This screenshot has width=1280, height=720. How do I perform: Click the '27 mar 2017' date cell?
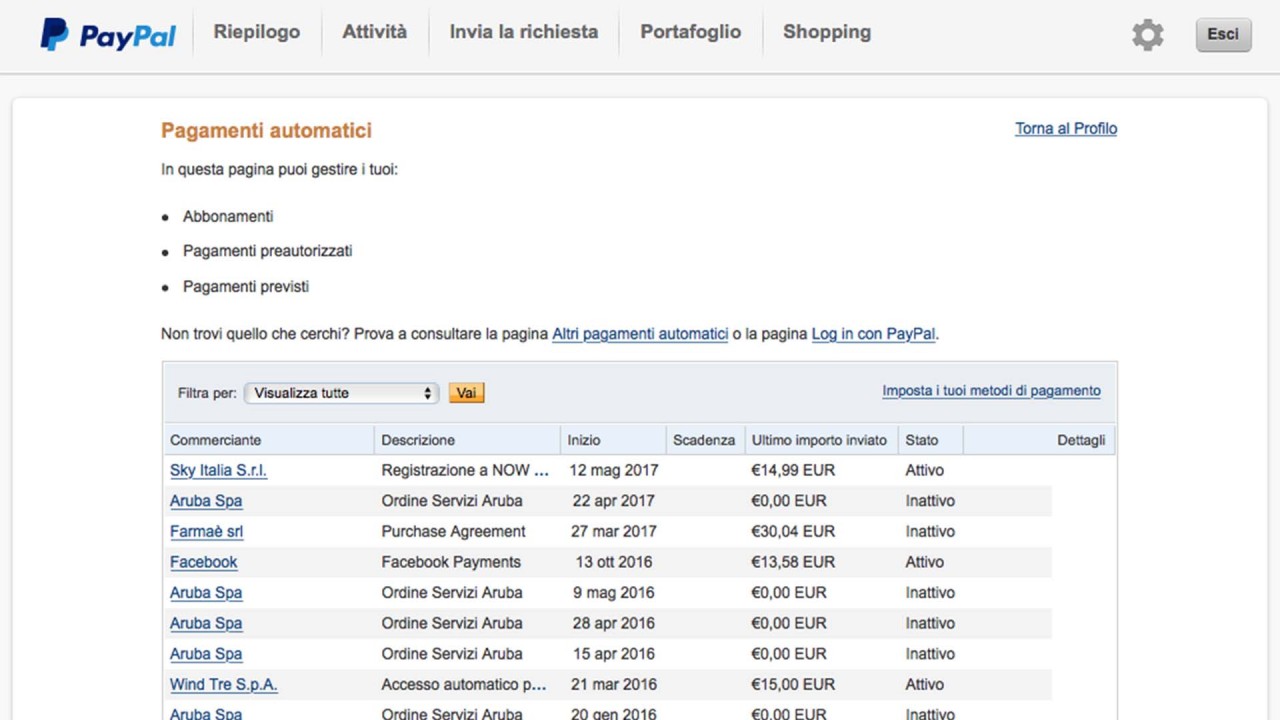614,532
